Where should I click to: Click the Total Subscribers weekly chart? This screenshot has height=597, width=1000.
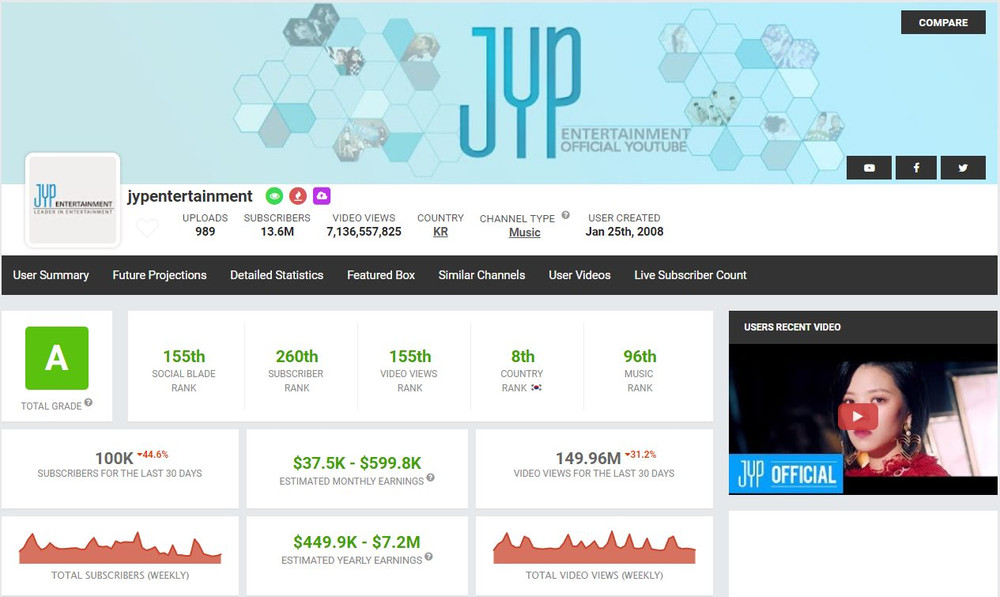pos(120,547)
